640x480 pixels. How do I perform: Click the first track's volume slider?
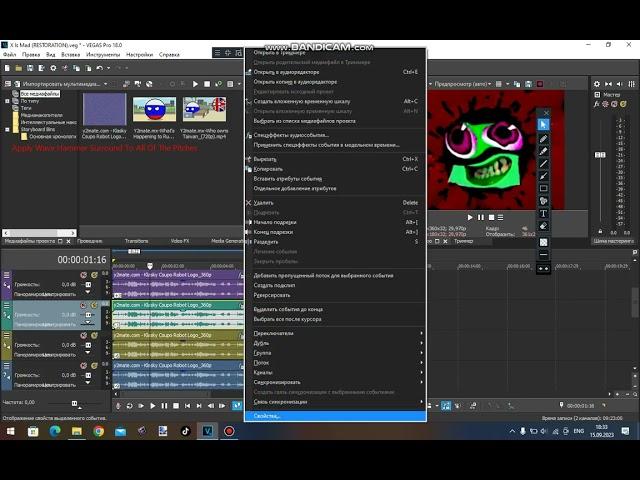[x=88, y=284]
